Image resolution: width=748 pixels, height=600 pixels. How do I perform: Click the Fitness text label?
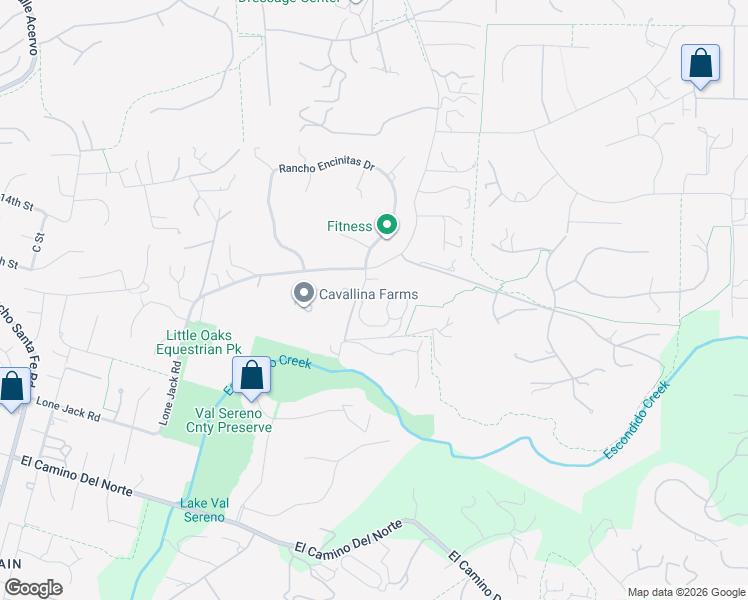[x=349, y=226]
